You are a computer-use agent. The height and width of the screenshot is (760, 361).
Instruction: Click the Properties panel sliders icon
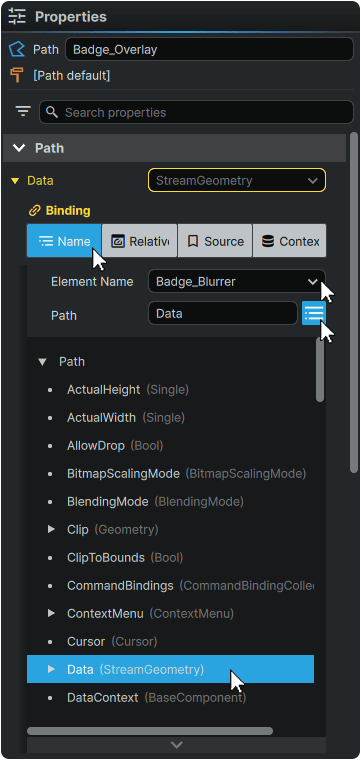tap(17, 16)
